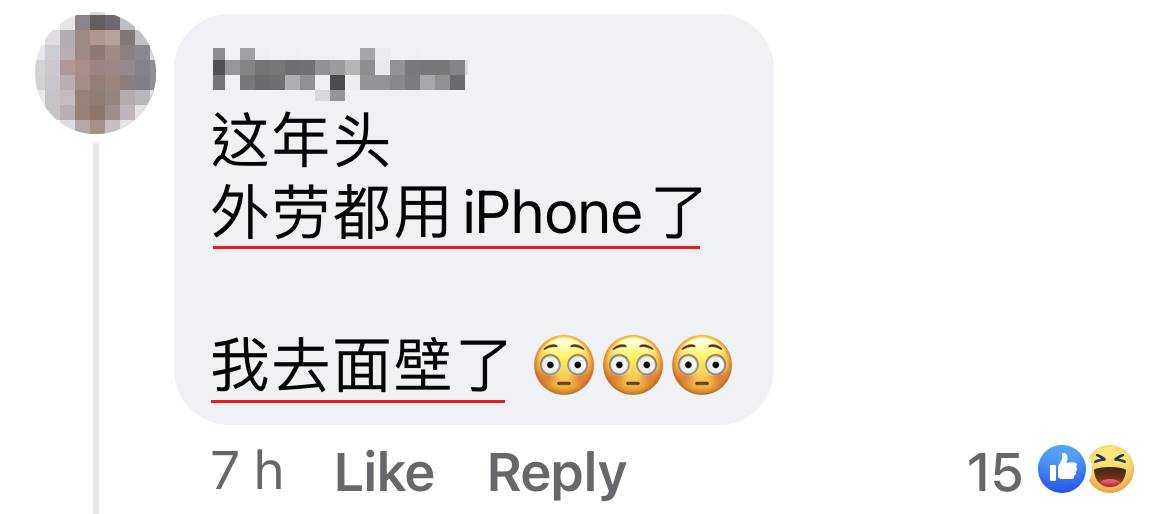The height and width of the screenshot is (514, 1170).
Task: Click the text 外劳都用 in the comment
Action: pos(331,213)
